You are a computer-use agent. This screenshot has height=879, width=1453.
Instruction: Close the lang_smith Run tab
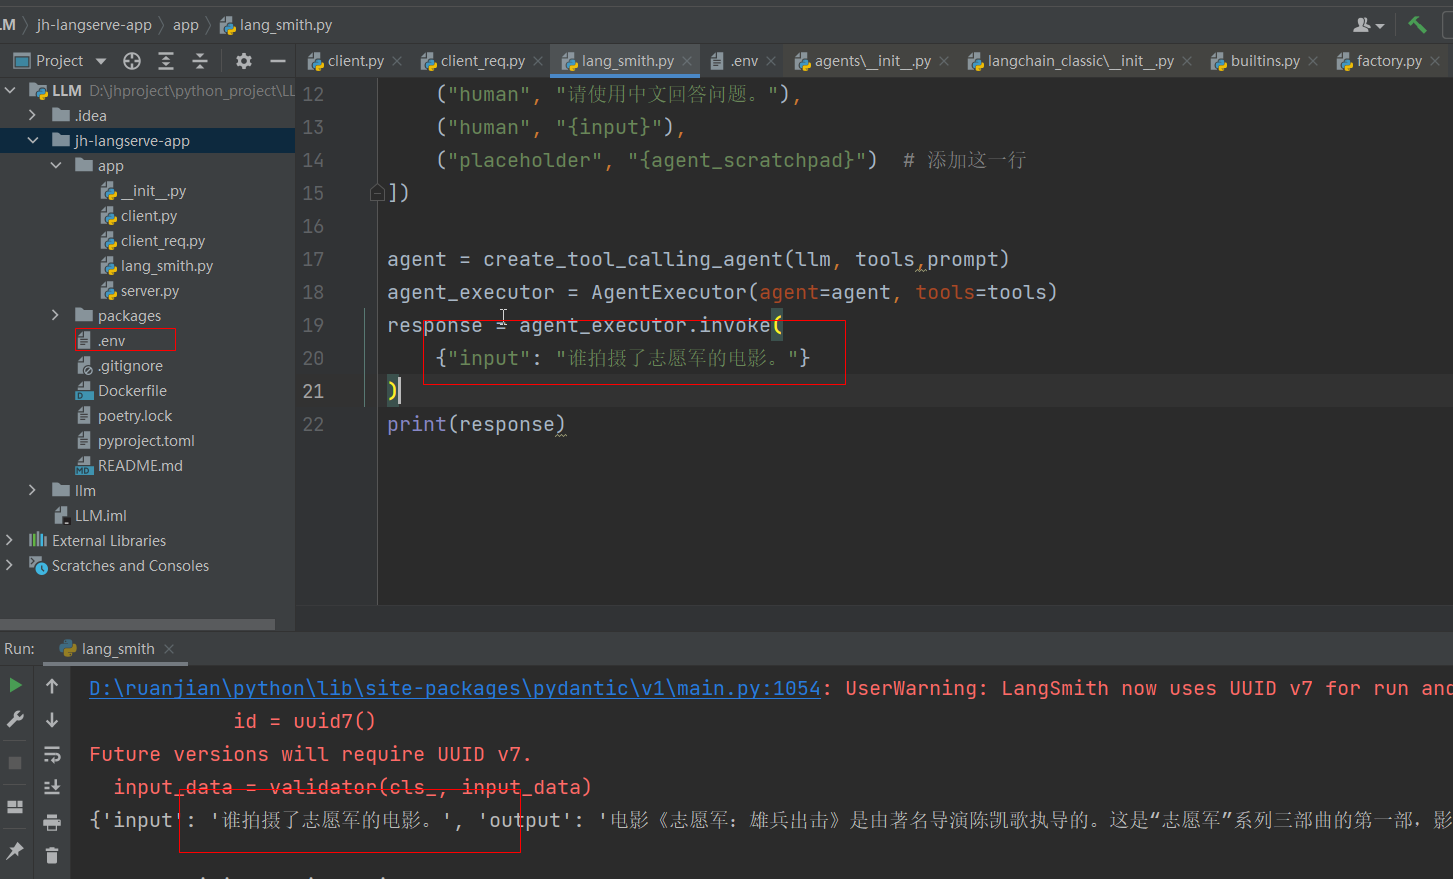pyautogui.click(x=169, y=649)
